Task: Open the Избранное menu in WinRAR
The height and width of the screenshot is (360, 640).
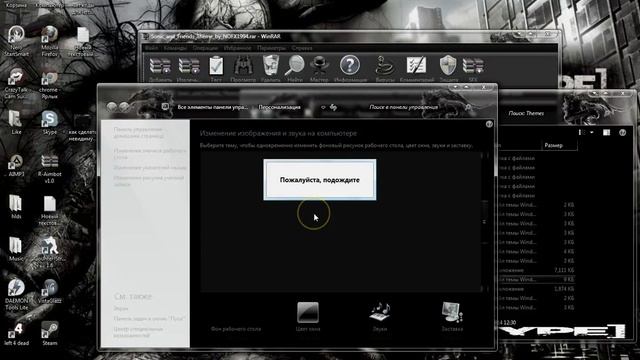Action: [x=238, y=48]
